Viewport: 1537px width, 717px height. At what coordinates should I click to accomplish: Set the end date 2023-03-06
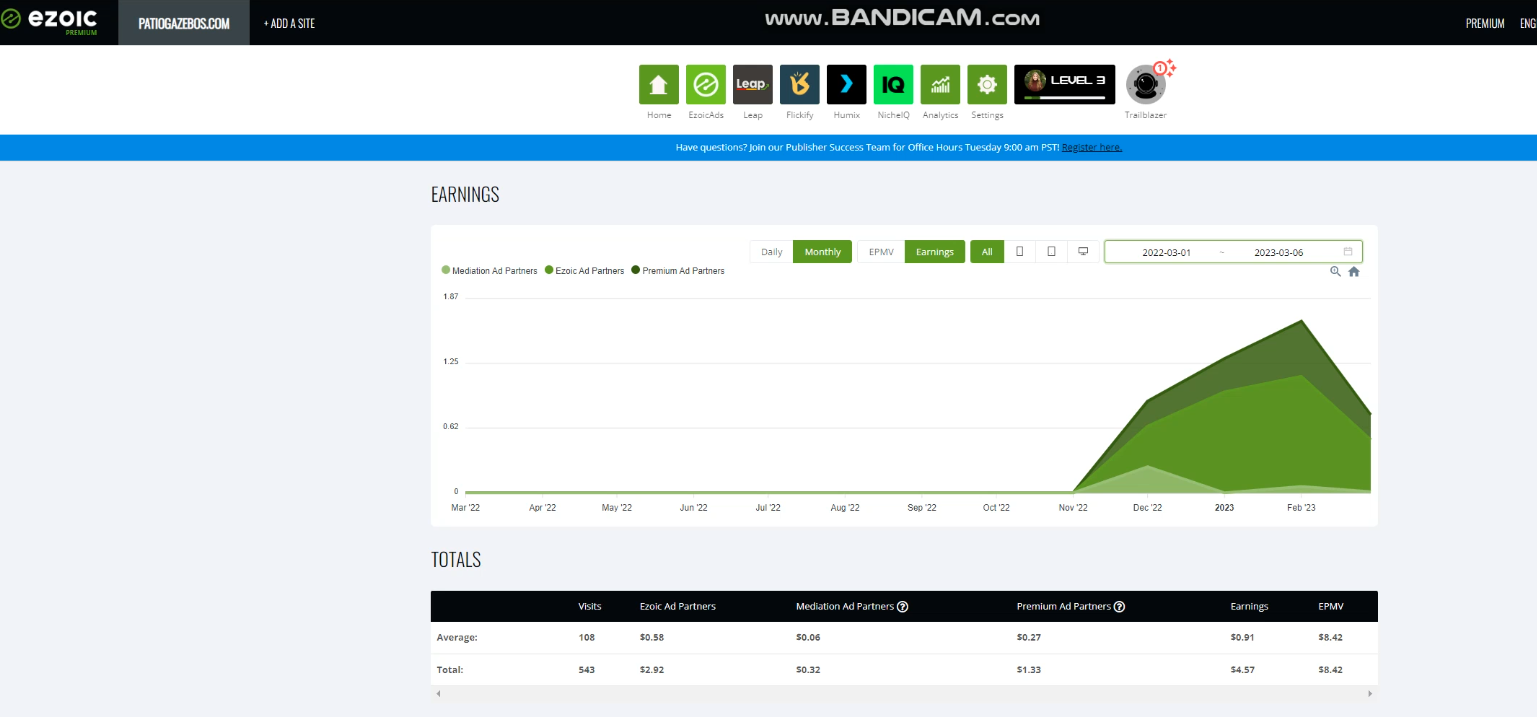(1279, 252)
